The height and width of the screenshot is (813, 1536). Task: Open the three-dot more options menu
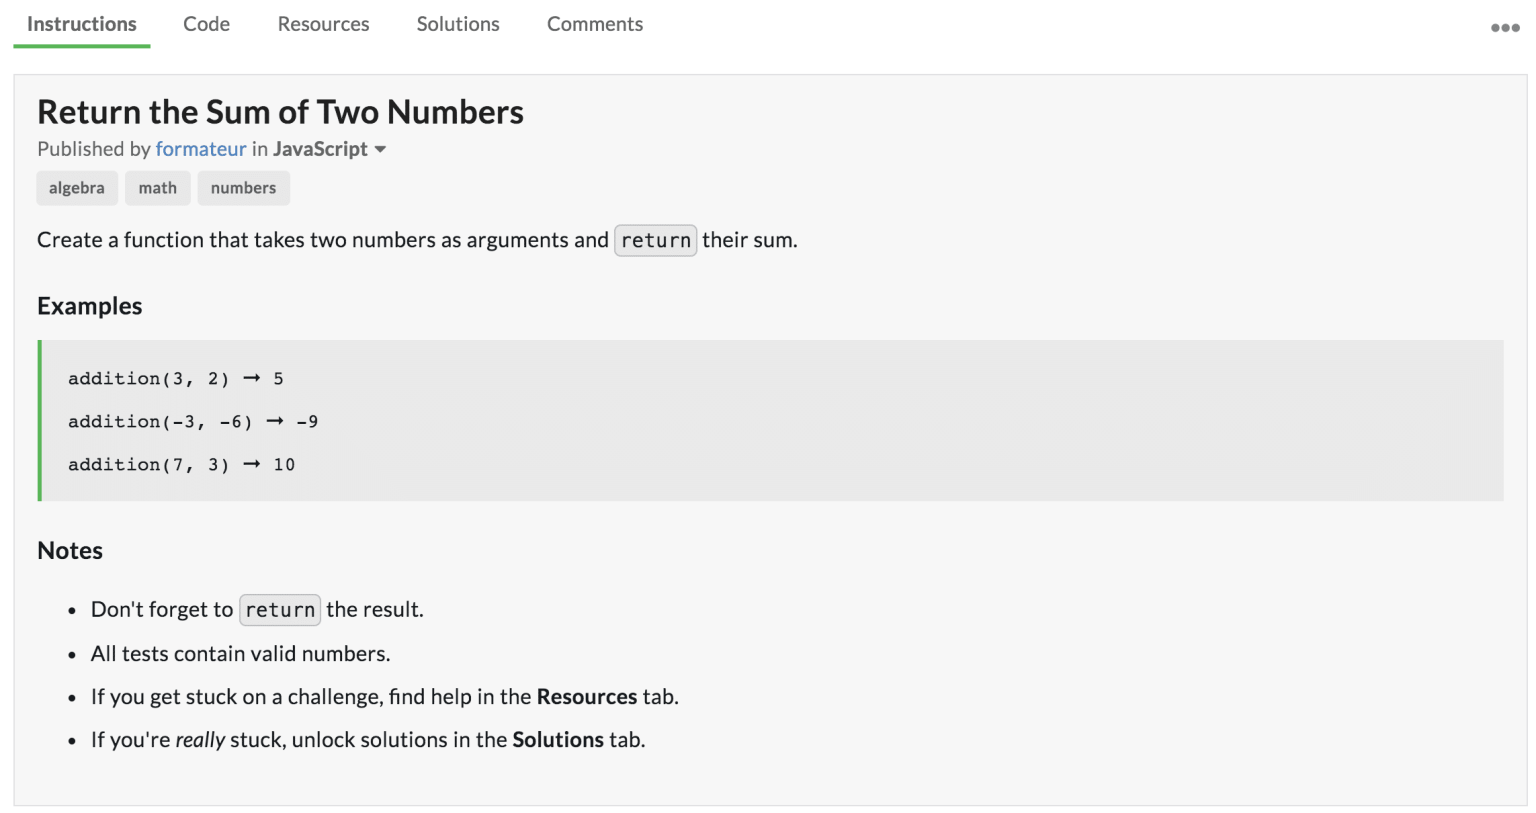(x=1504, y=28)
